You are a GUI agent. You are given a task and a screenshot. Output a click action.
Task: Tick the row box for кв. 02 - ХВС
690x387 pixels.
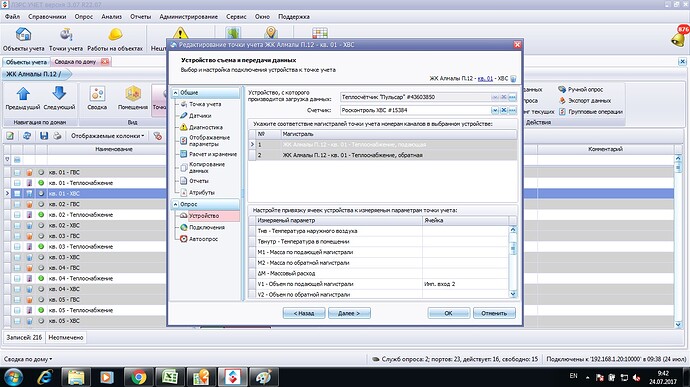[17, 225]
